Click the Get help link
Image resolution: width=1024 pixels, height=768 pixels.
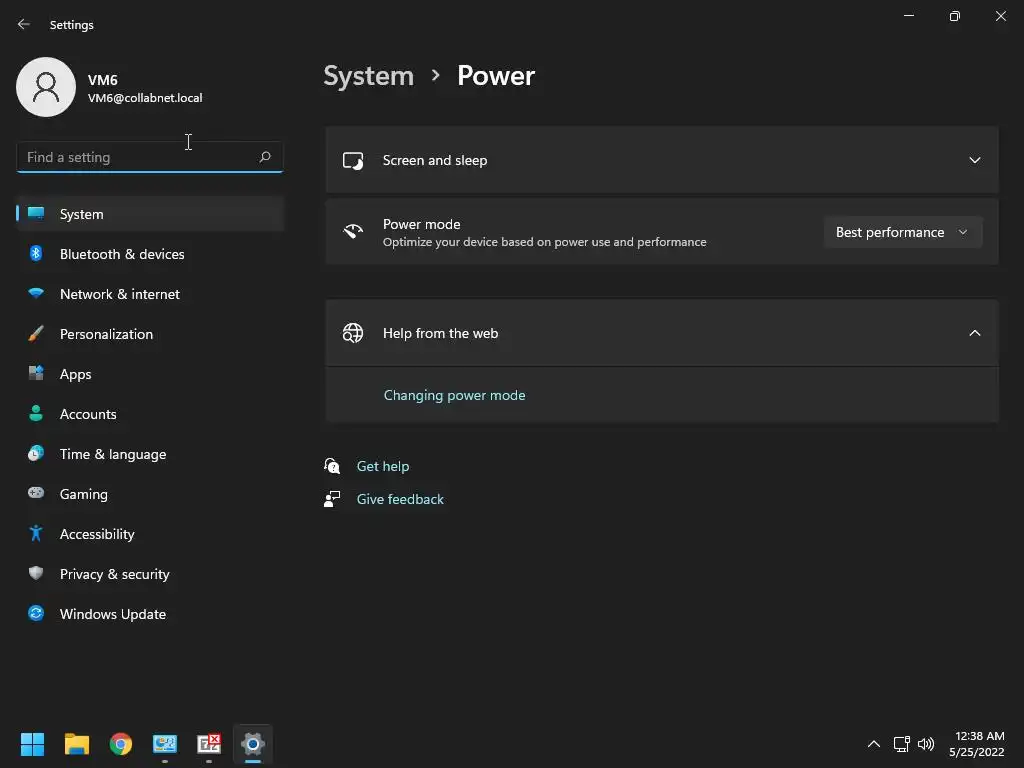(383, 466)
